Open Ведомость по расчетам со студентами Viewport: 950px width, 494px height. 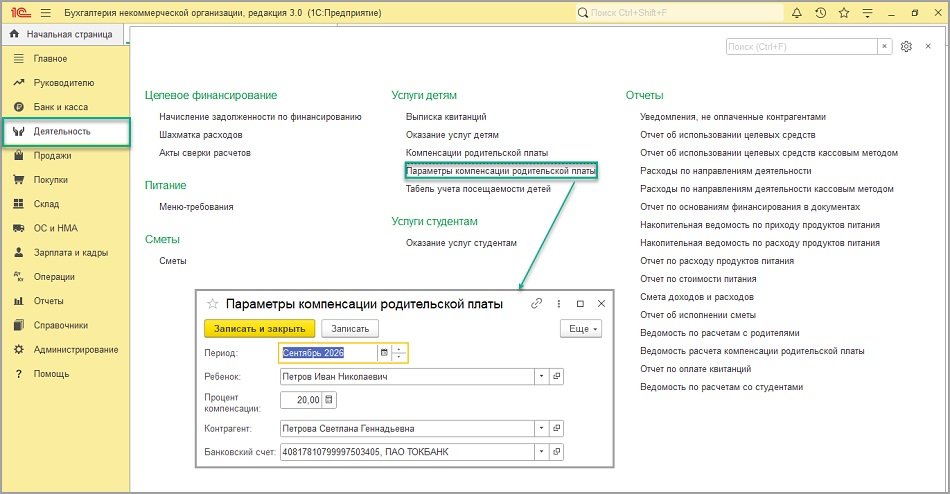(x=722, y=387)
